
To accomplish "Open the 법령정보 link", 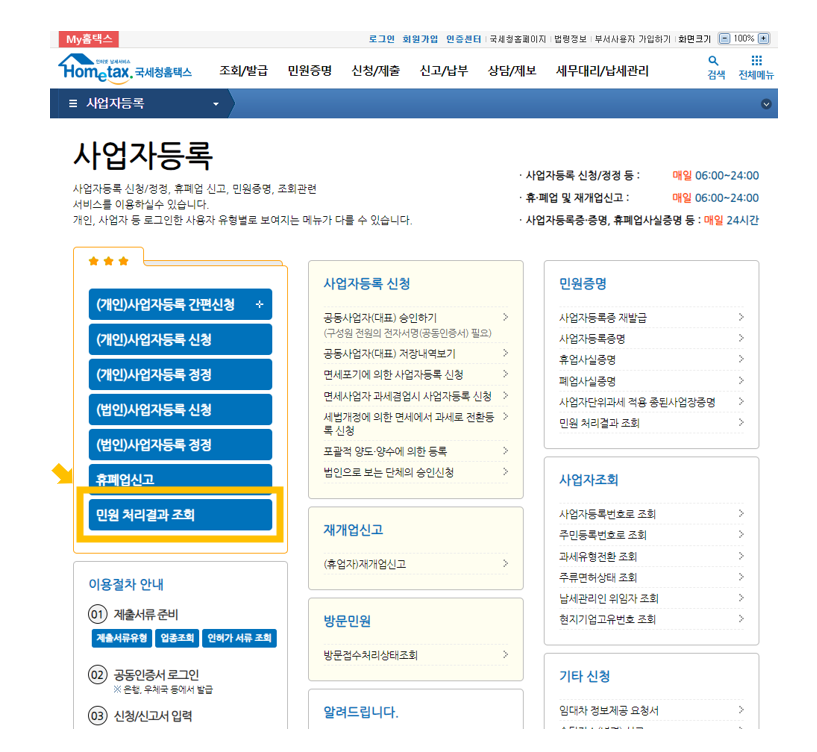I will click(x=570, y=39).
